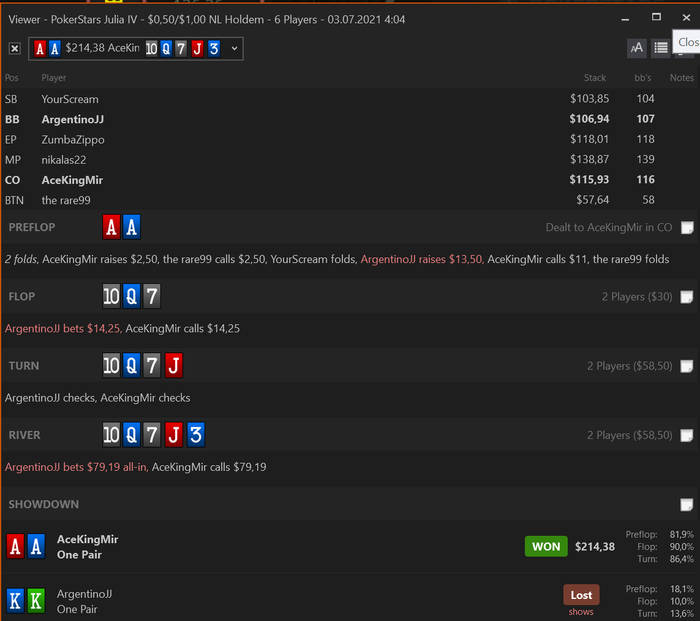This screenshot has width=700, height=621.
Task: Select the ZumbaZippo player row
Action: tap(350, 139)
